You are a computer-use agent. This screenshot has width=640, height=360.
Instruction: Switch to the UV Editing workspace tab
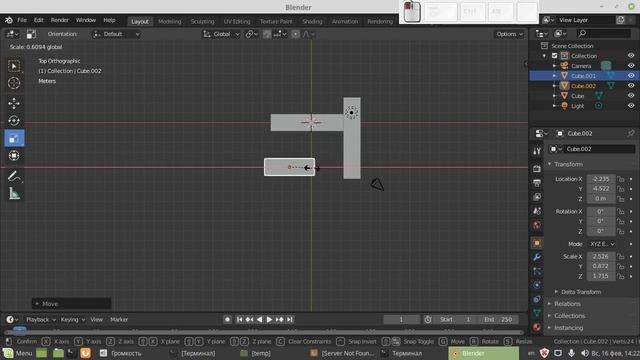coord(237,21)
